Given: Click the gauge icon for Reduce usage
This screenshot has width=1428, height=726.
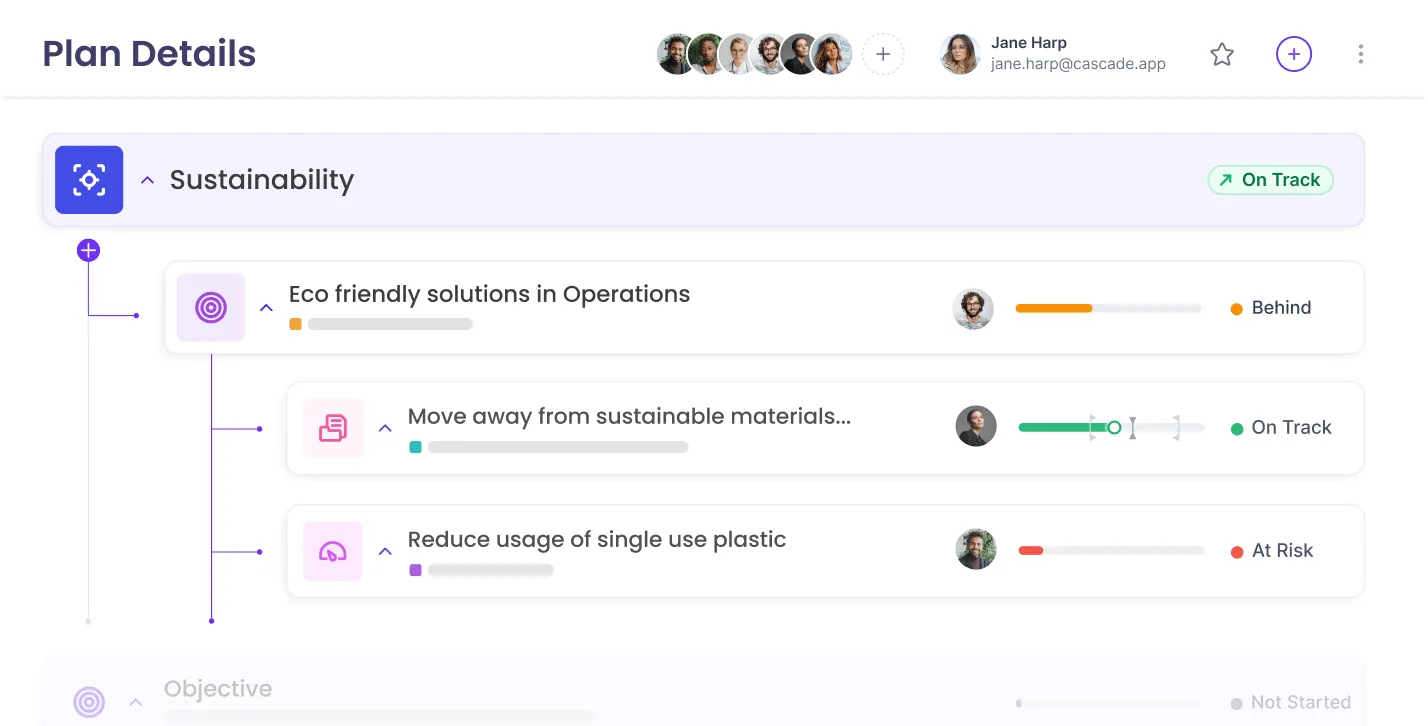Looking at the screenshot, I should (333, 551).
